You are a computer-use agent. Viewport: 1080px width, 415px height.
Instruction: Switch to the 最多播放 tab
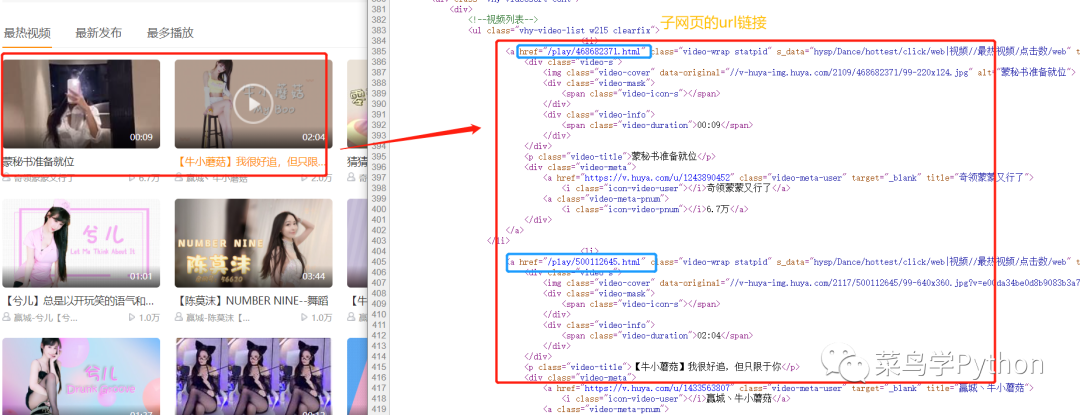[x=170, y=33]
